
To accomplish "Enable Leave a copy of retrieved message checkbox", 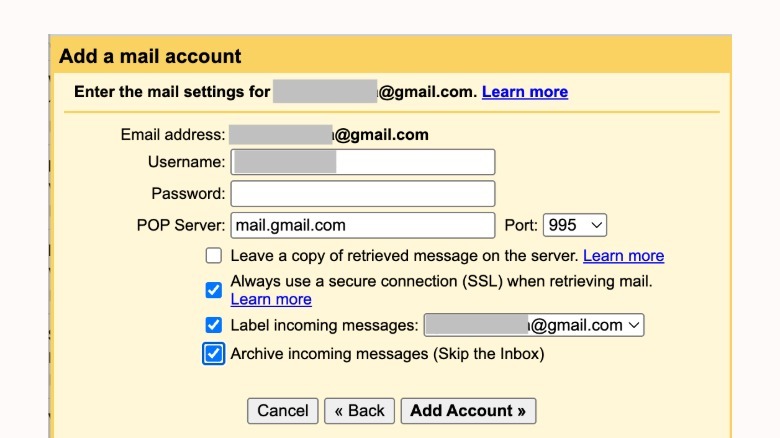I will click(x=214, y=256).
